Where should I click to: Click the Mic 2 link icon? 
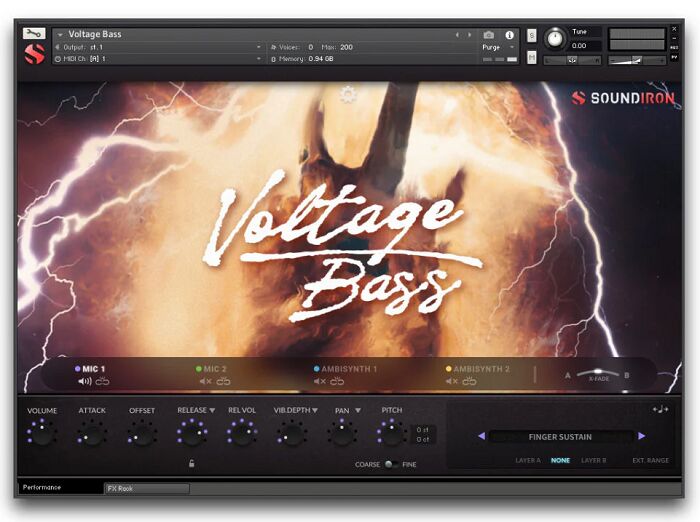[x=223, y=381]
